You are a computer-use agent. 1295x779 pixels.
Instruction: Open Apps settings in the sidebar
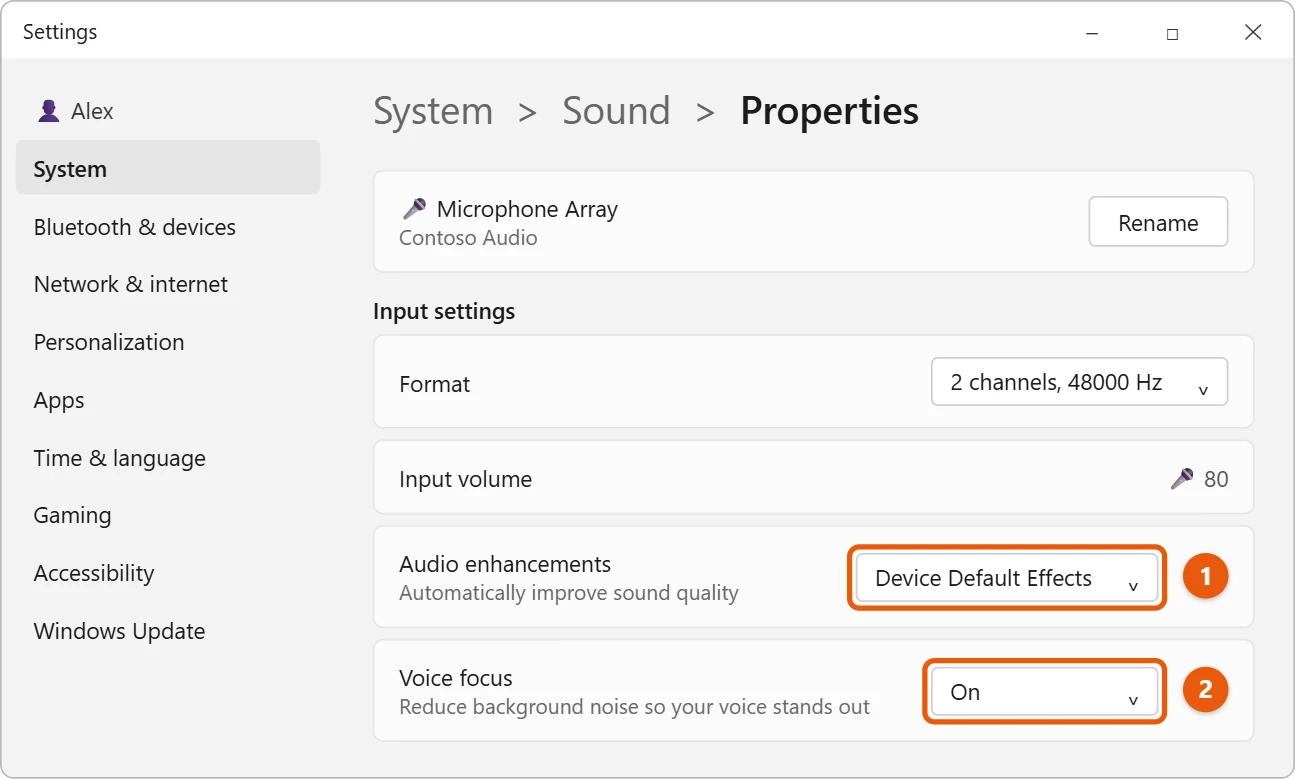point(59,400)
